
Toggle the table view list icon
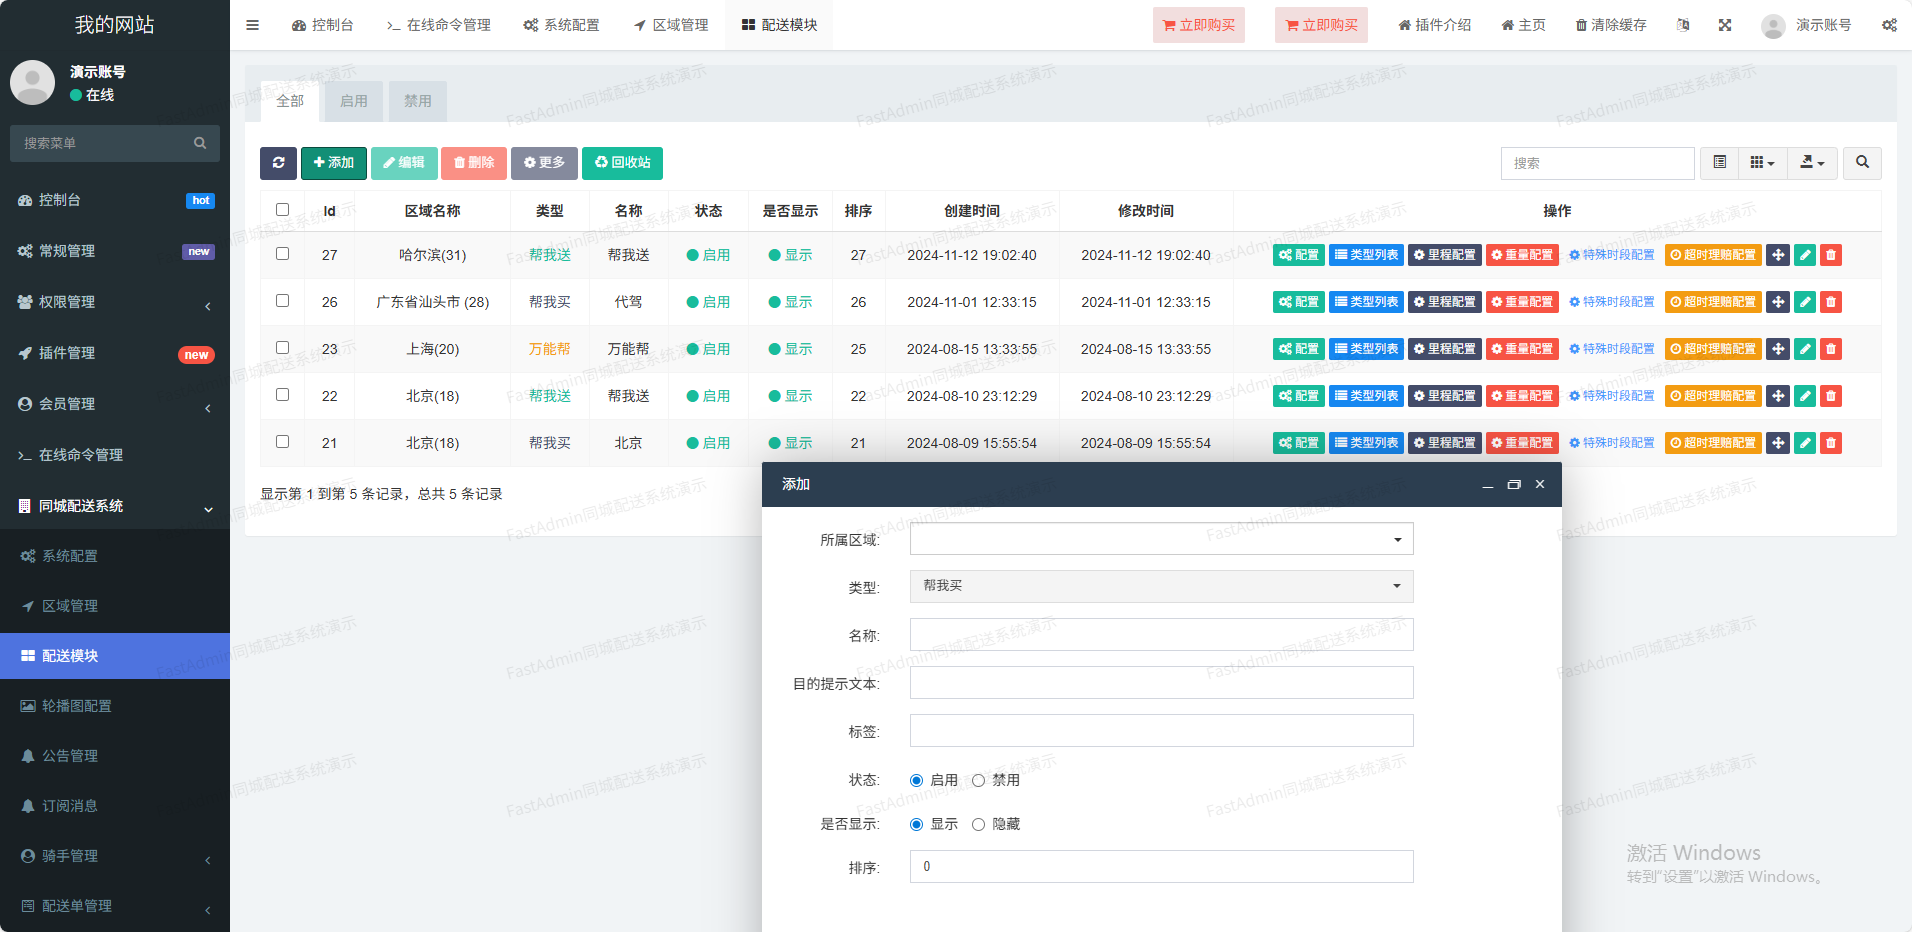point(1720,163)
